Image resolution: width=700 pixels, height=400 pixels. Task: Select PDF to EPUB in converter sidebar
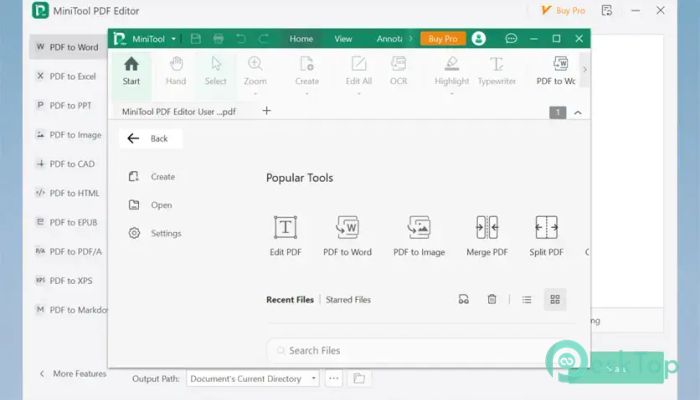click(x=67, y=222)
